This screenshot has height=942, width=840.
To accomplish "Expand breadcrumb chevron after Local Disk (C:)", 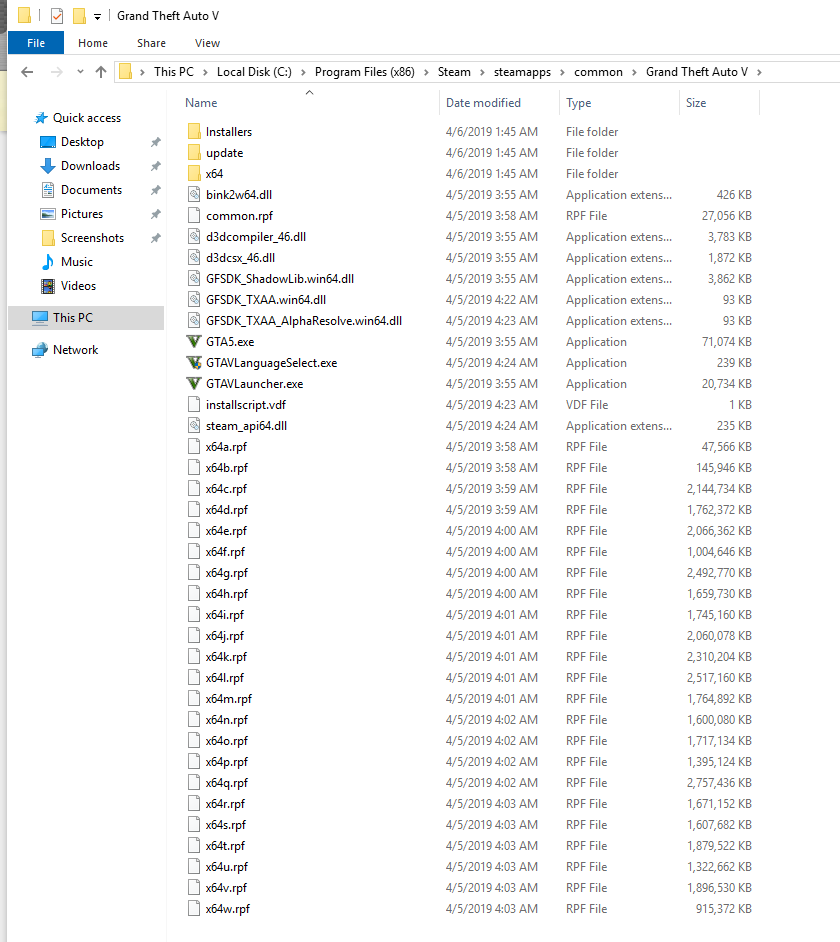I will [x=303, y=72].
